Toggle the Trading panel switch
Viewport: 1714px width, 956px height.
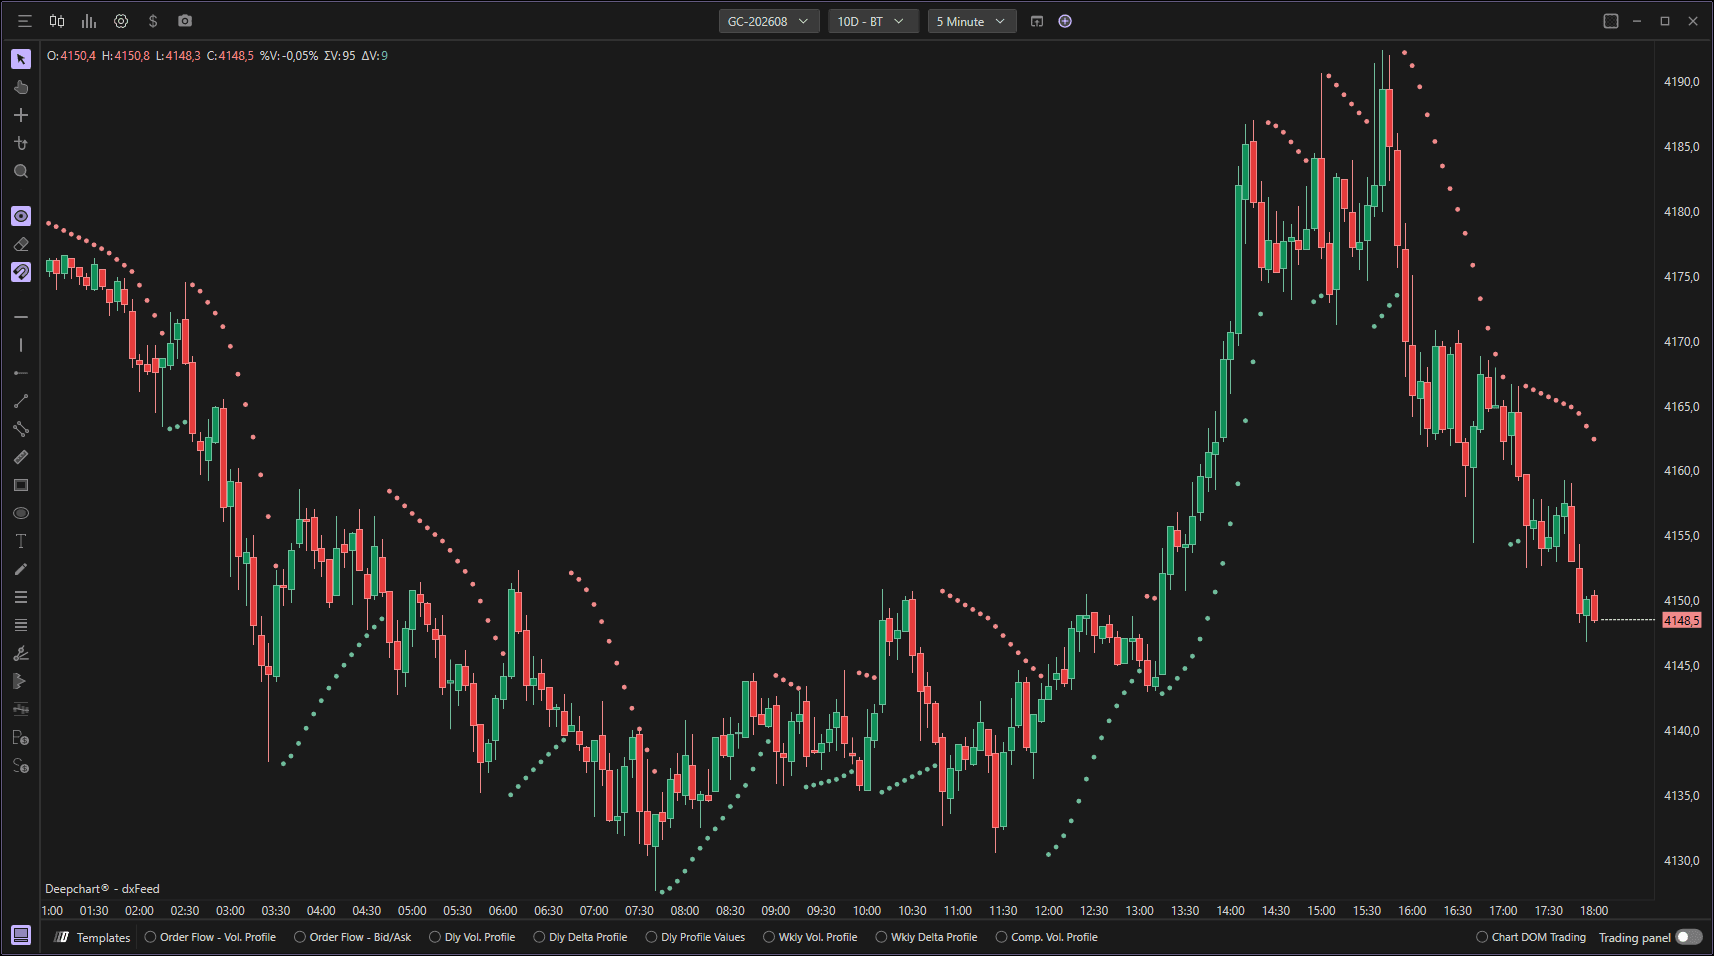[1689, 937]
